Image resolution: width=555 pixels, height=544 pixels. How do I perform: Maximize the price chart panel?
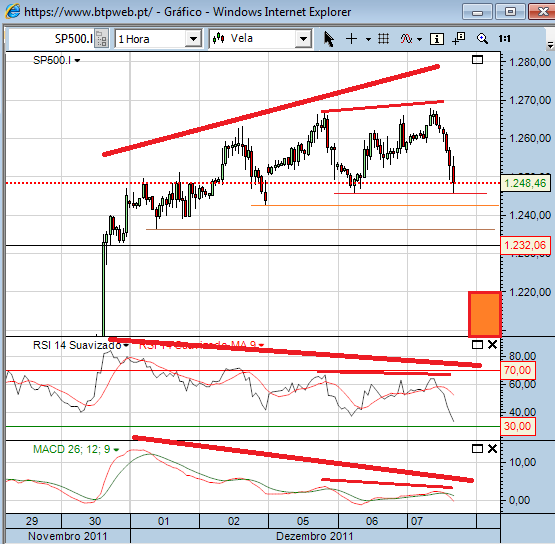tap(477, 60)
